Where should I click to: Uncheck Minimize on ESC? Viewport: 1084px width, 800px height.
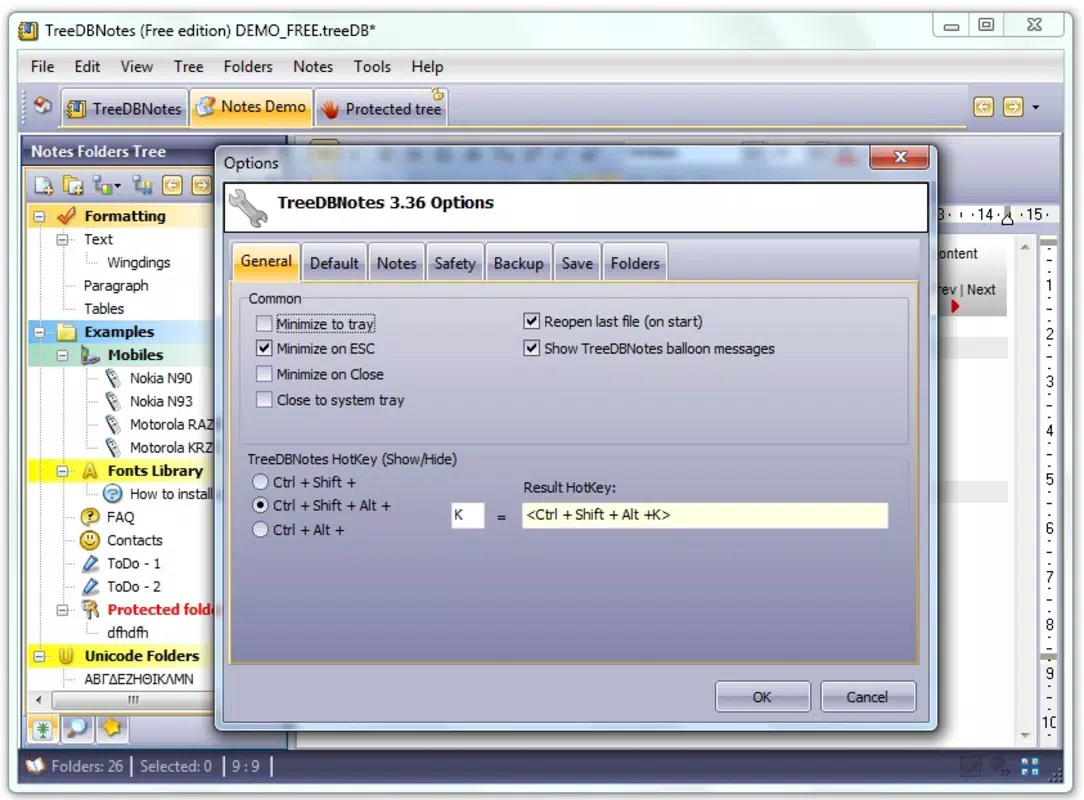point(264,348)
